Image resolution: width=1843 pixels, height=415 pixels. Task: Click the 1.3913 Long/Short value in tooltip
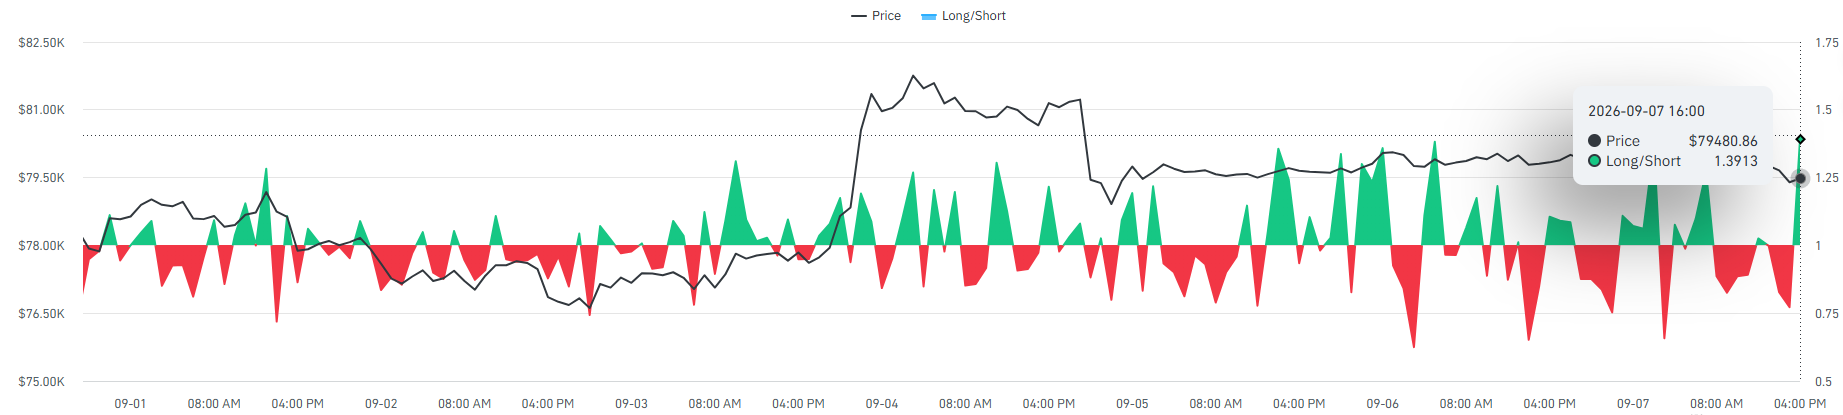tap(1736, 161)
